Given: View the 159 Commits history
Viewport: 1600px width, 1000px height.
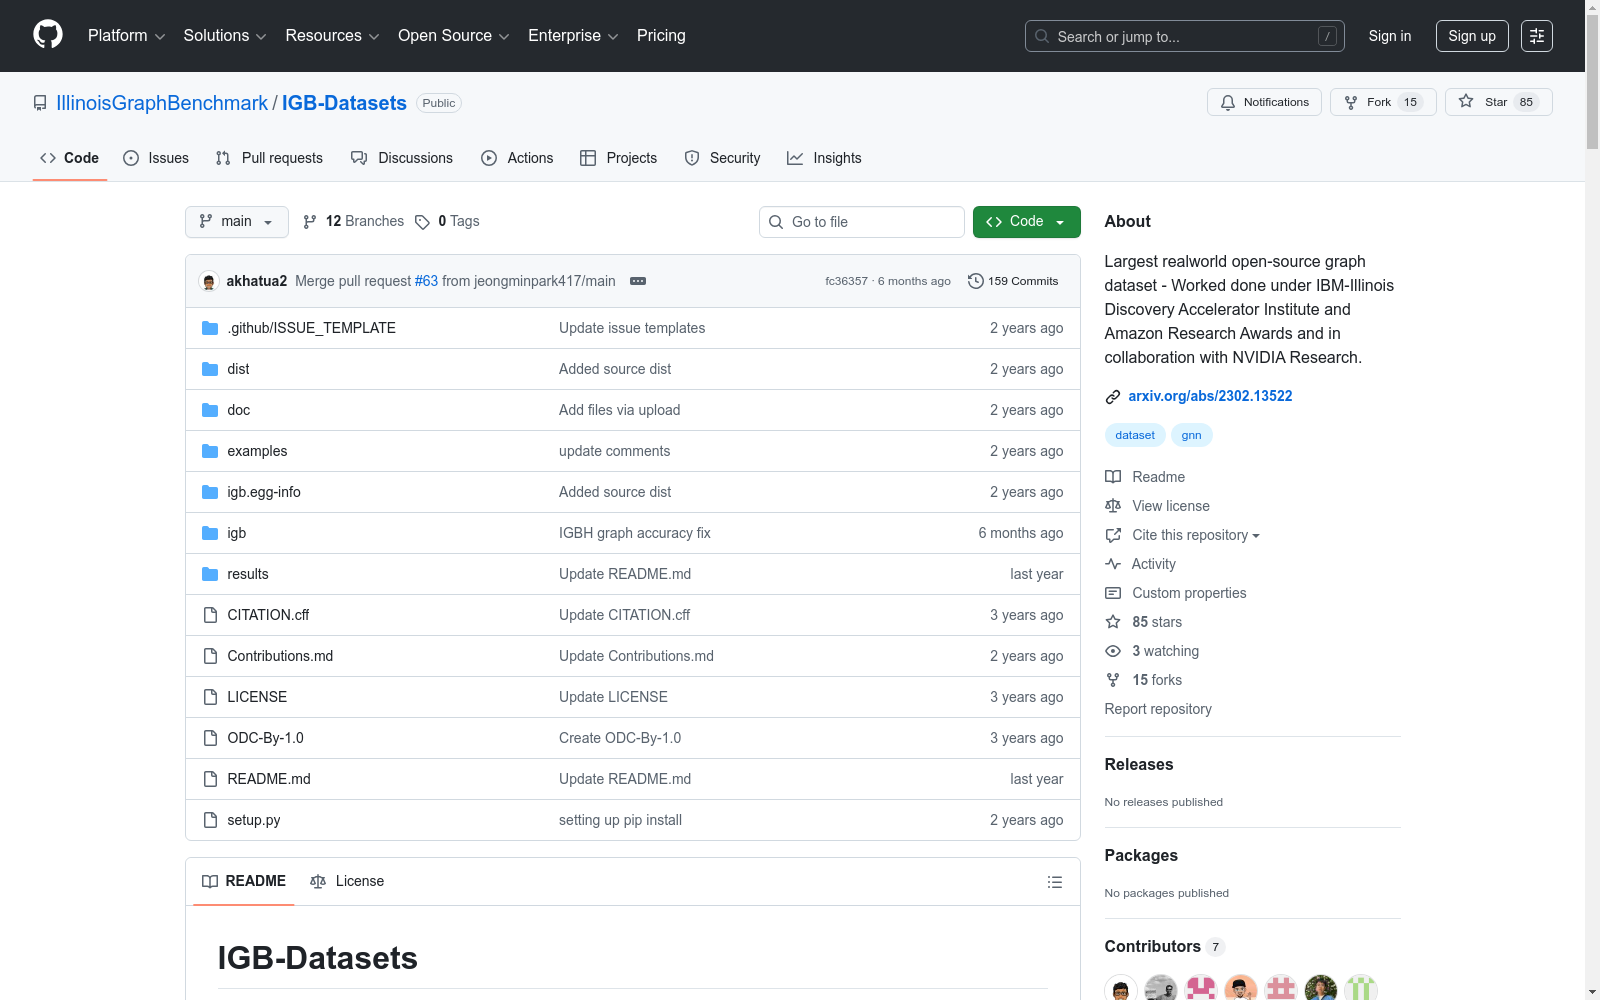Looking at the screenshot, I should (x=1013, y=281).
